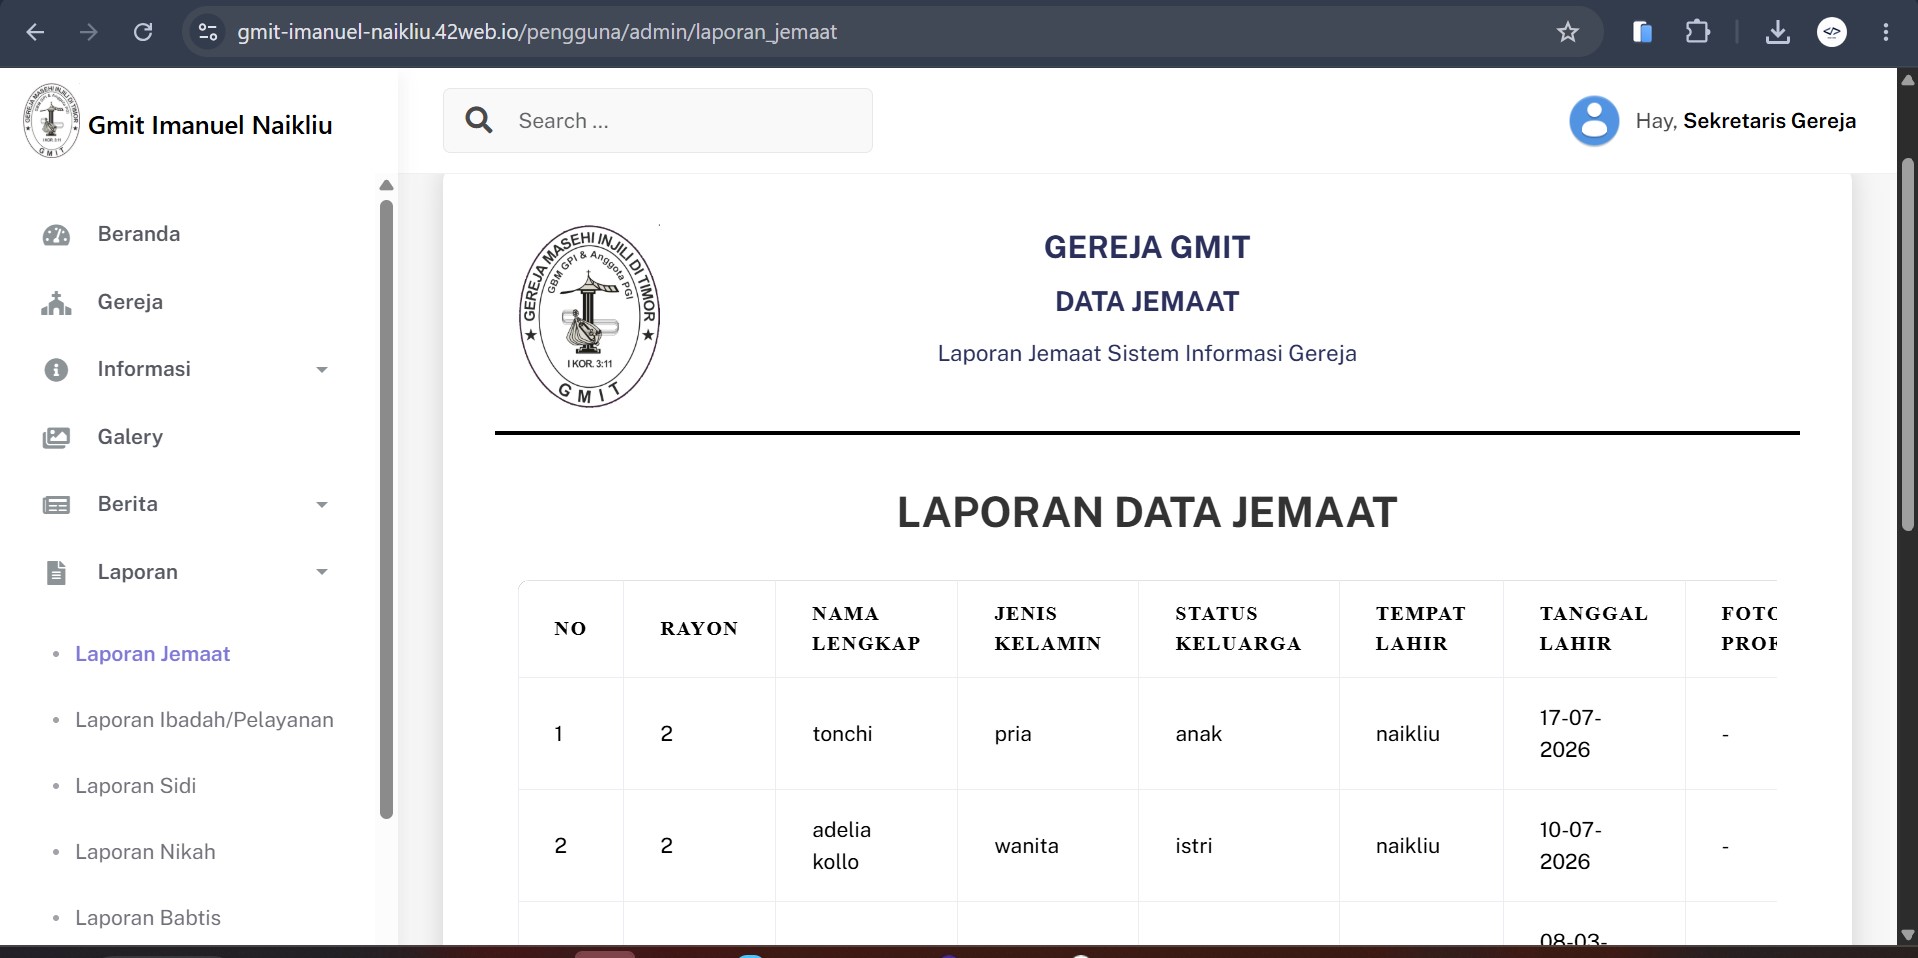
Task: Click the Gereja church icon in sidebar
Action: [x=56, y=303]
